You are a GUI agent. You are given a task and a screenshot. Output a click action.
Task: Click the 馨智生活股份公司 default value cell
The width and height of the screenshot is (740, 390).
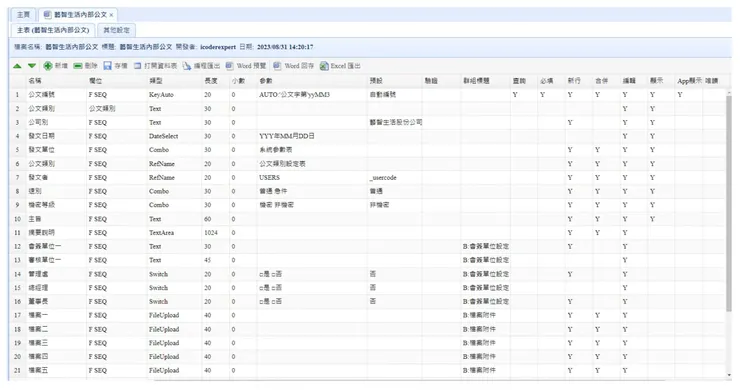pyautogui.click(x=394, y=122)
